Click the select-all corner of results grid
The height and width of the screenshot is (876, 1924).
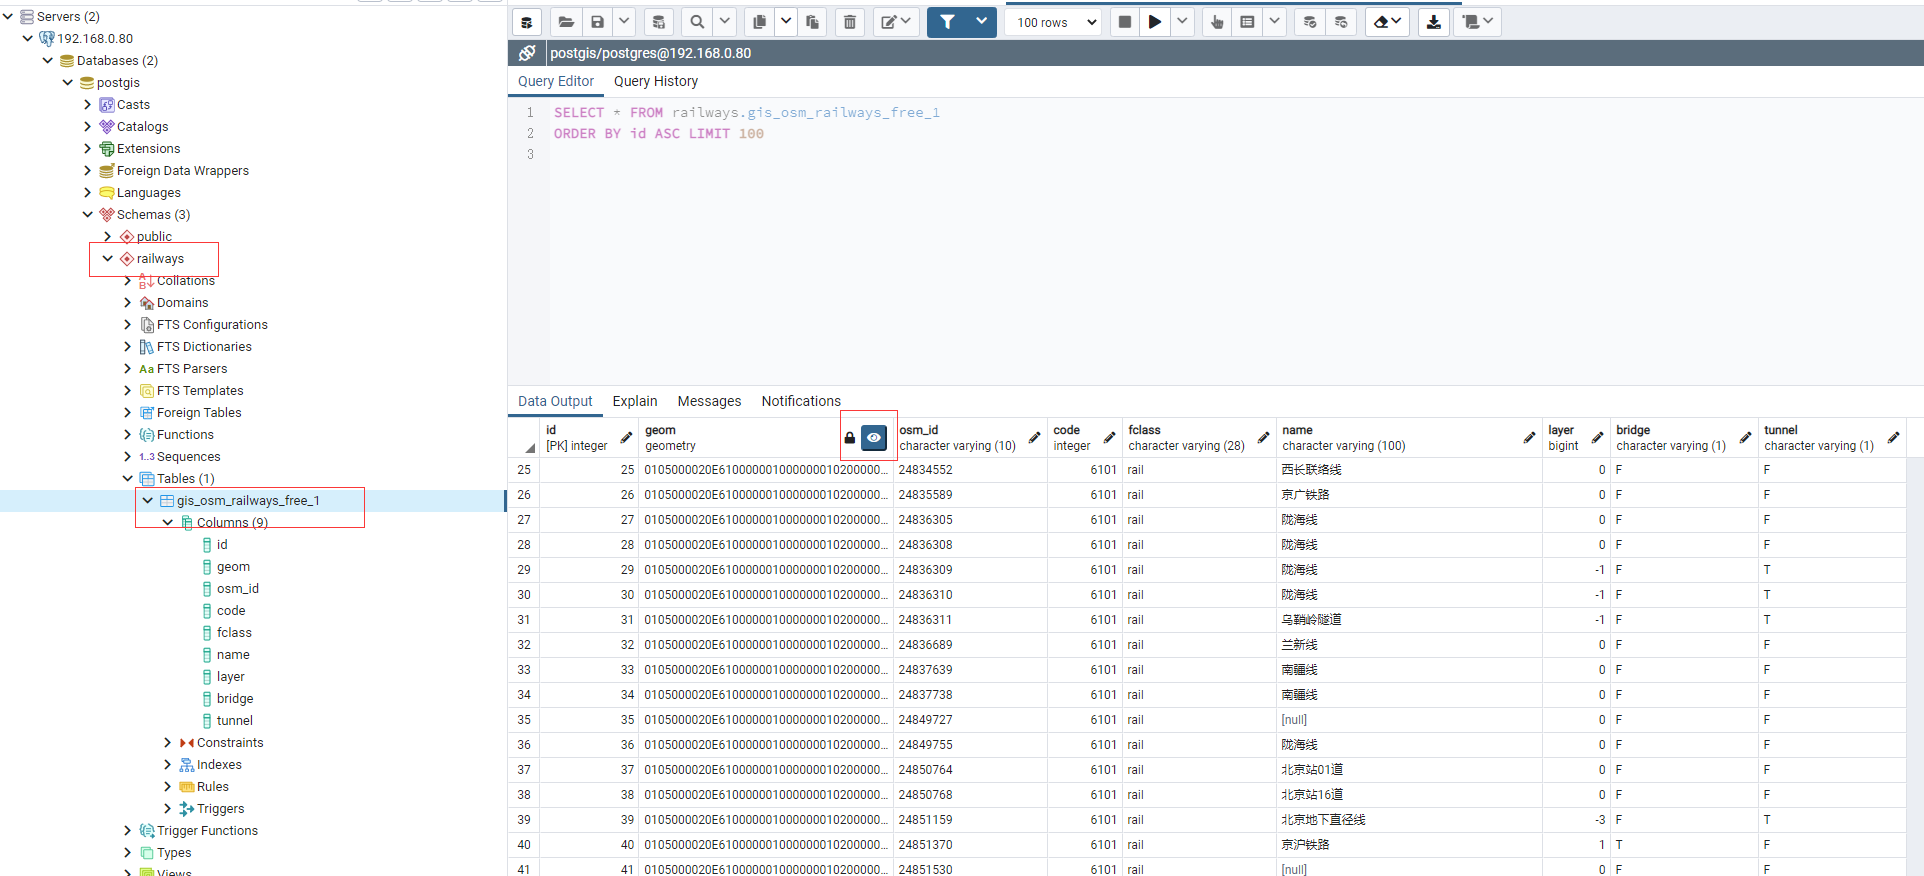524,438
